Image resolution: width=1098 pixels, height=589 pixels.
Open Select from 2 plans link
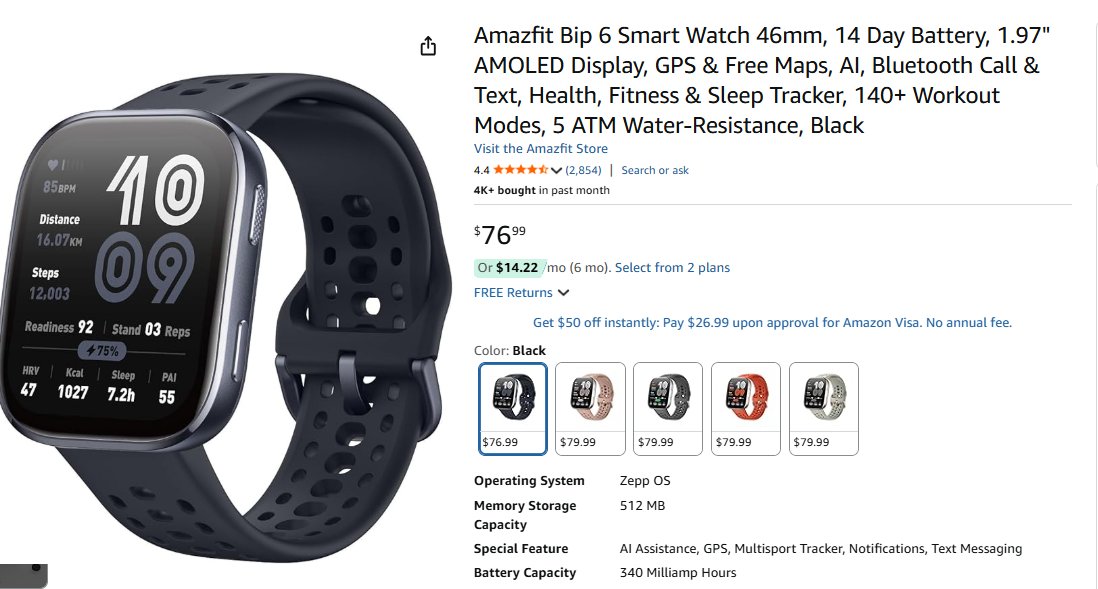pos(672,268)
